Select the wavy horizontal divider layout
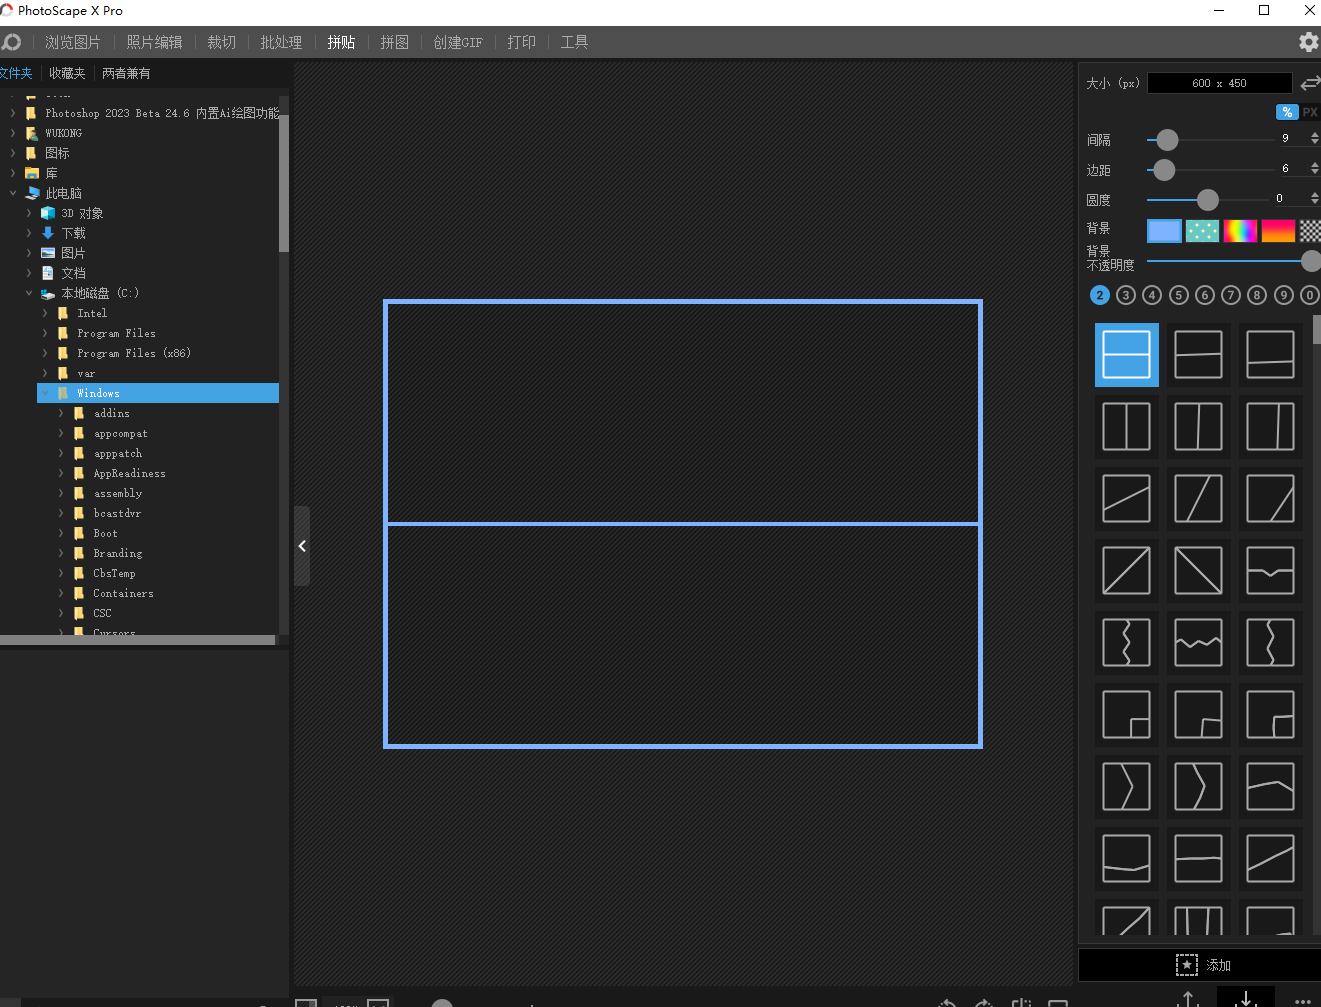The width and height of the screenshot is (1321, 1007). (1198, 643)
